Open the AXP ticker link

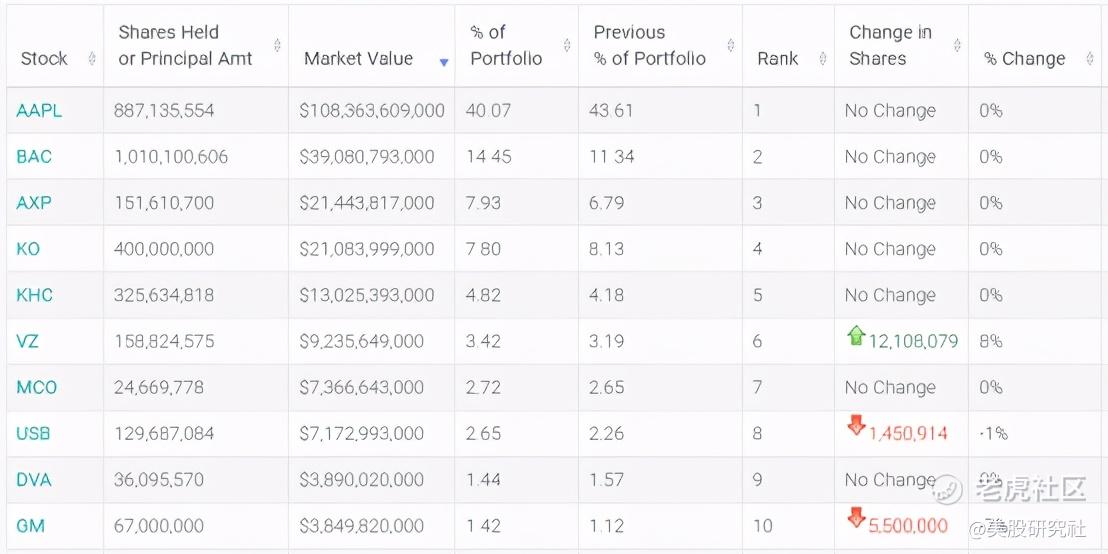pyautogui.click(x=34, y=203)
